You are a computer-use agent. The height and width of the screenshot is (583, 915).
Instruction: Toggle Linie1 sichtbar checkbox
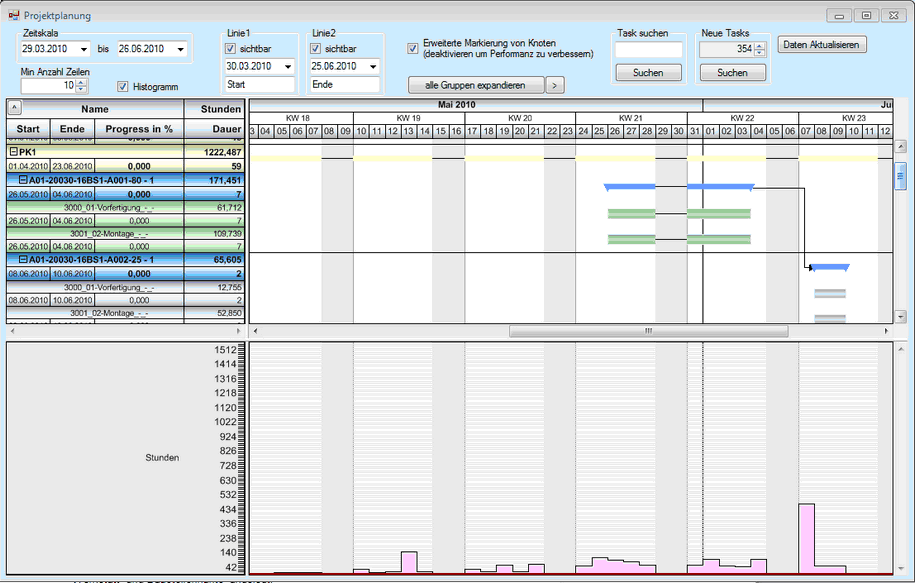tap(231, 48)
